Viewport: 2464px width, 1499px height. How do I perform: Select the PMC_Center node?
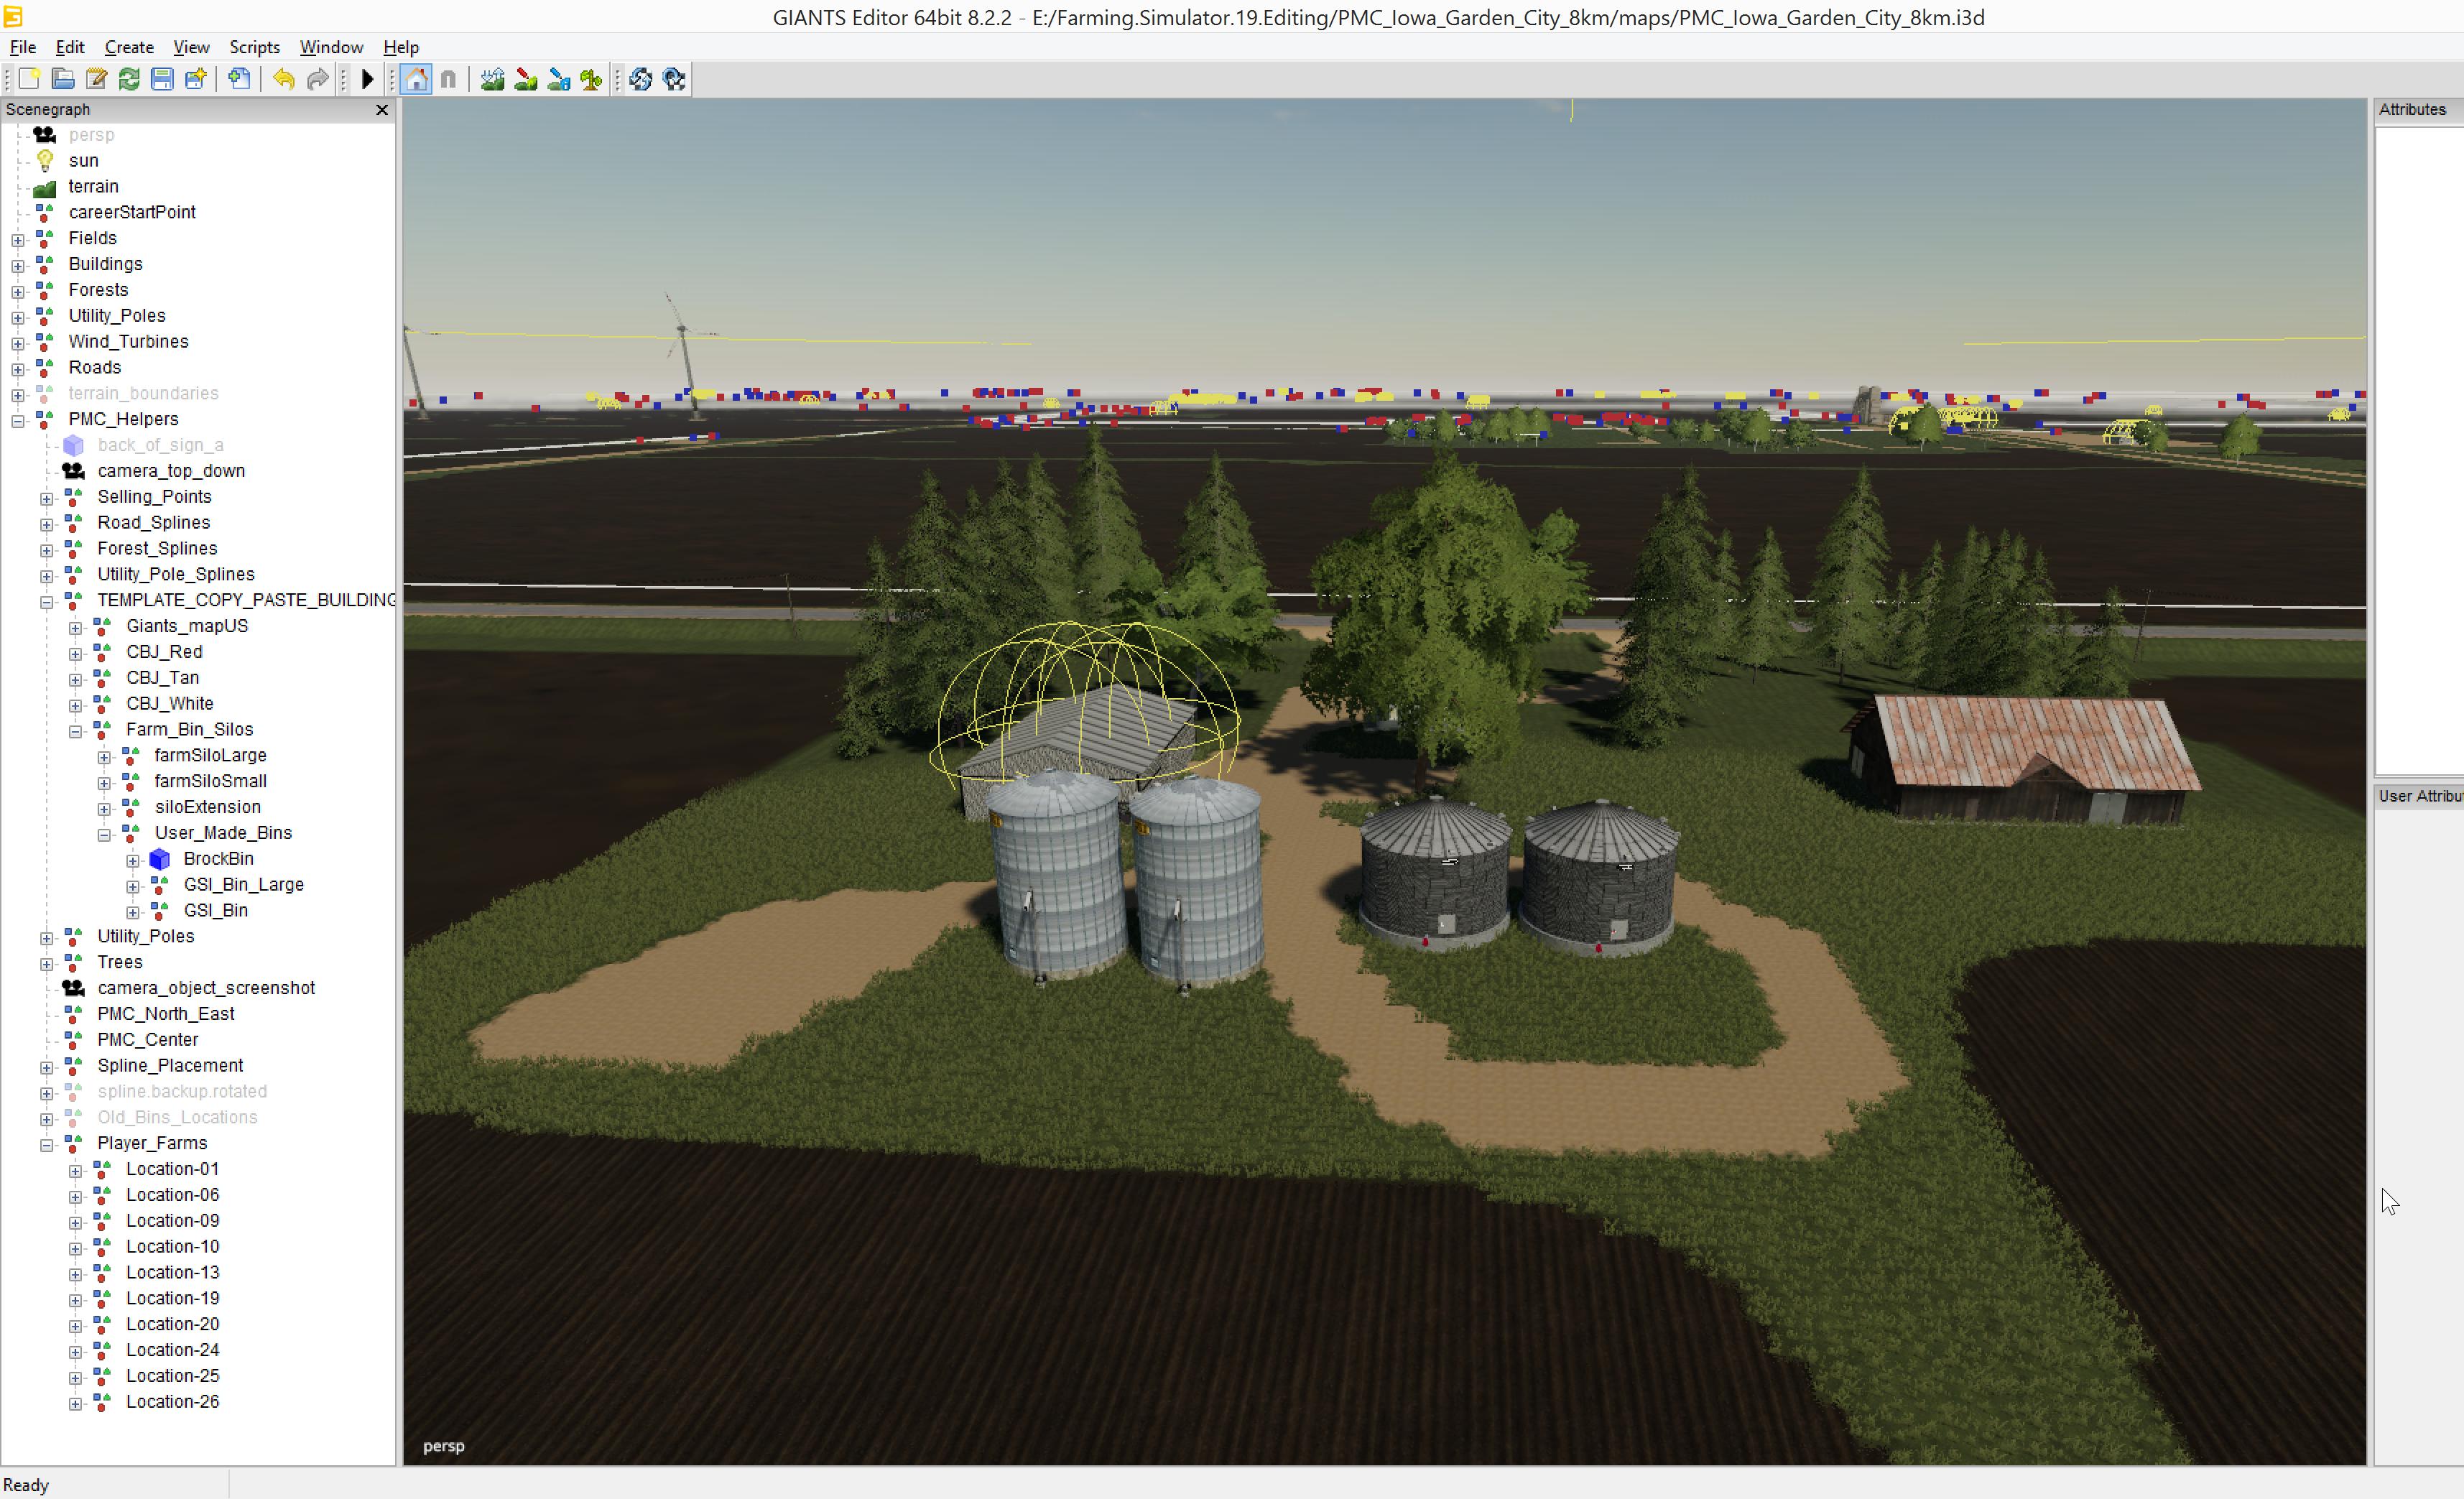pyautogui.click(x=147, y=1039)
